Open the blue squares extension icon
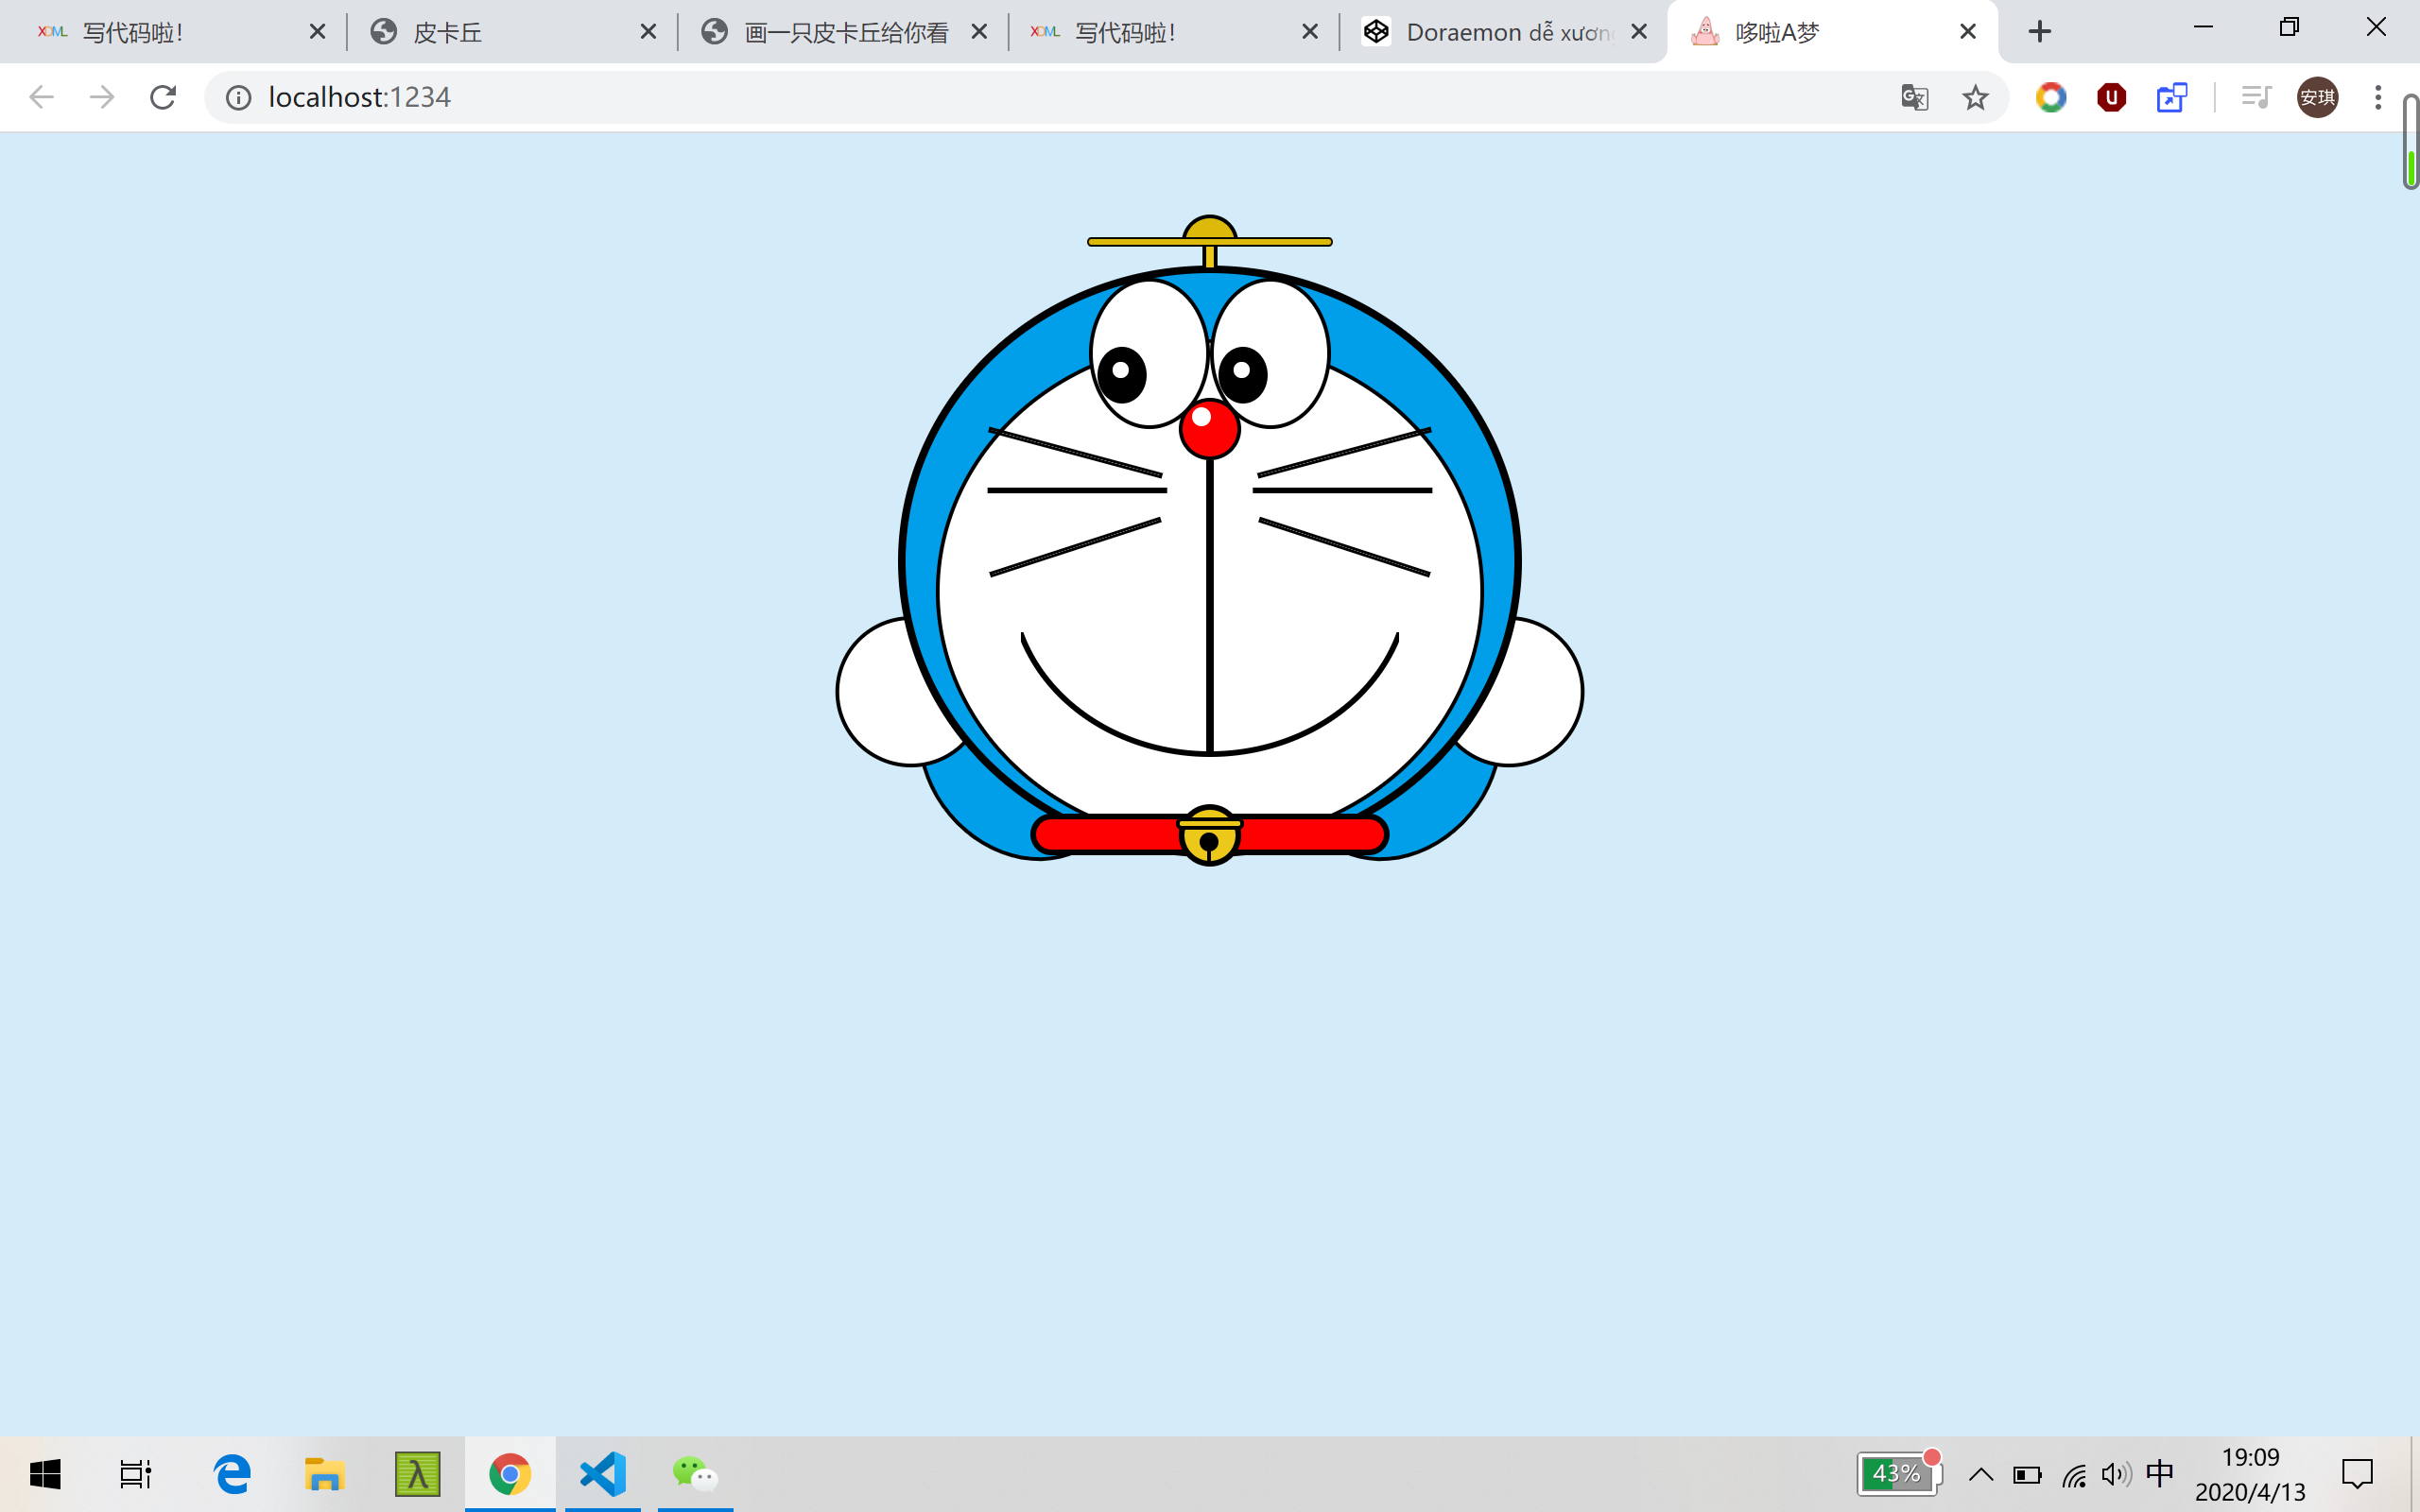Screen dimensions: 2420x1512 click(2171, 97)
